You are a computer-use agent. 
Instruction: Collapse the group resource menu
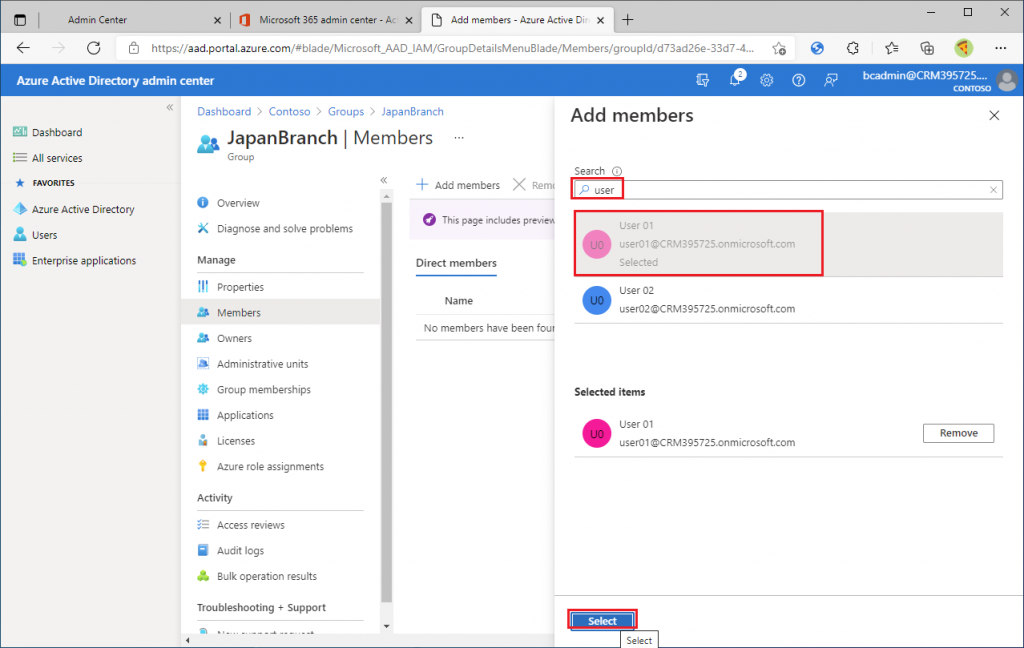pyautogui.click(x=384, y=180)
